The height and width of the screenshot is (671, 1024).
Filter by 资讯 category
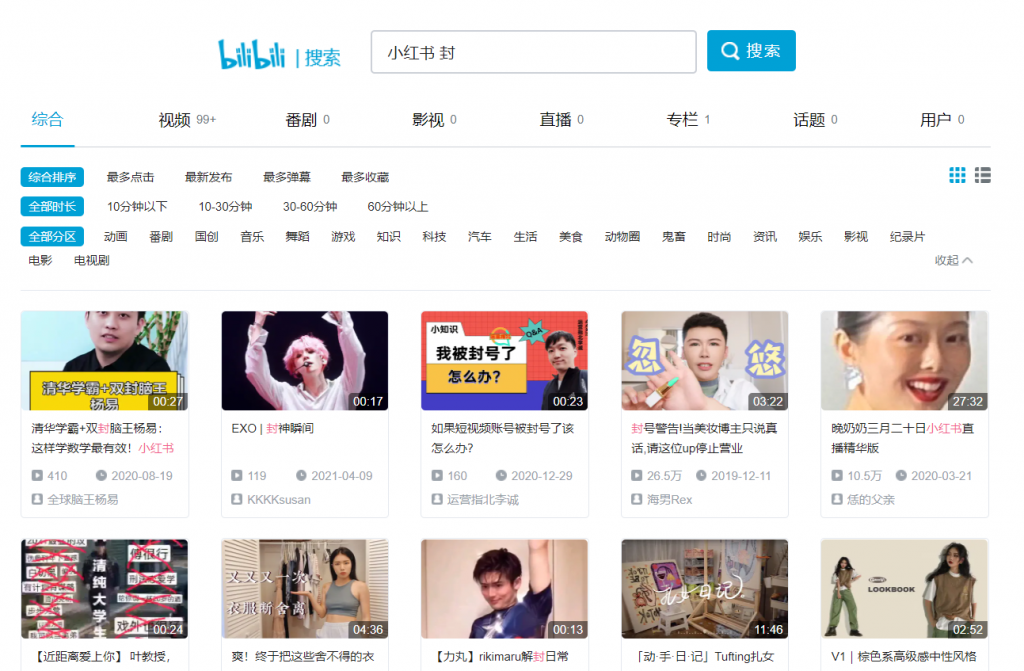point(765,237)
